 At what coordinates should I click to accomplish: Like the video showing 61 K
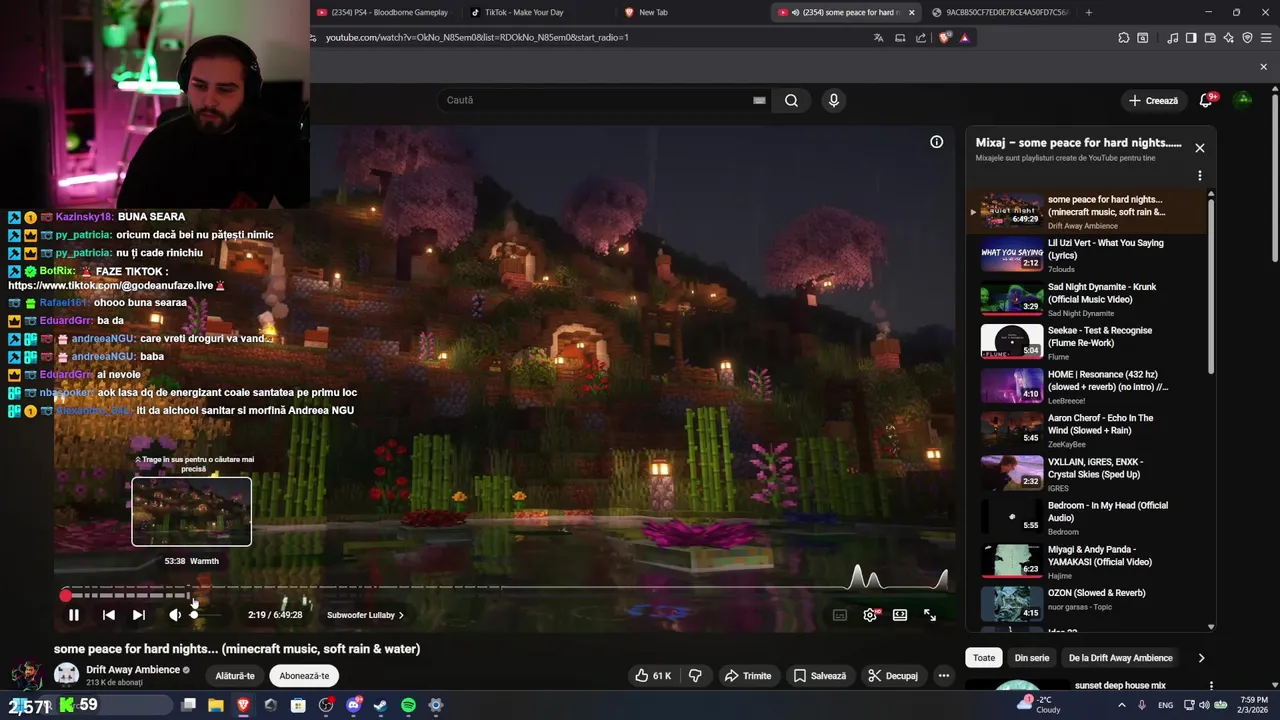[653, 676]
